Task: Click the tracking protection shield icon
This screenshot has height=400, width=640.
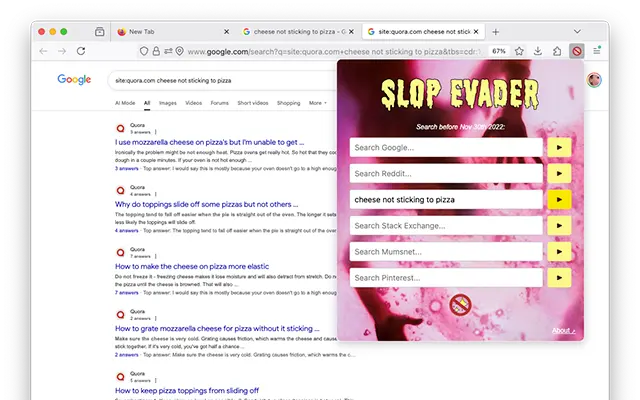Action: tap(144, 51)
